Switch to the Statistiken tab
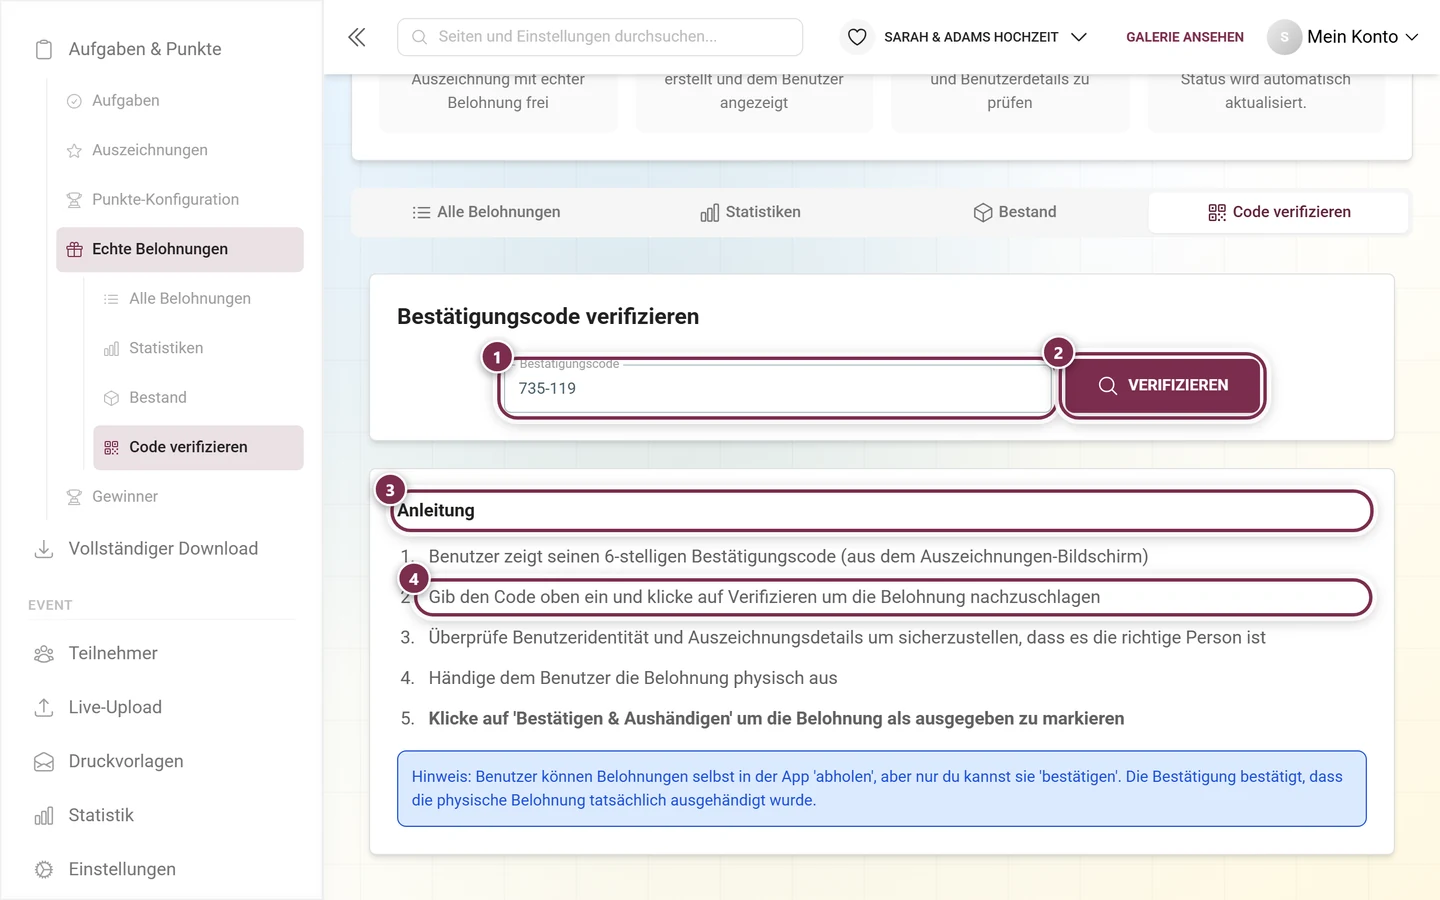This screenshot has width=1440, height=900. [750, 212]
